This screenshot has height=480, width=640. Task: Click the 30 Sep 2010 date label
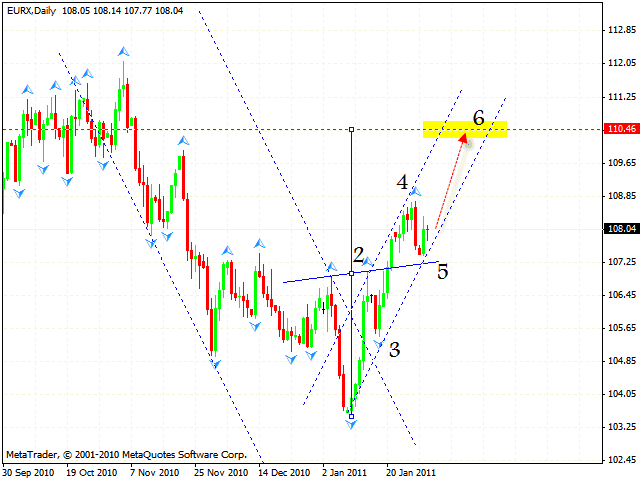tap(29, 473)
